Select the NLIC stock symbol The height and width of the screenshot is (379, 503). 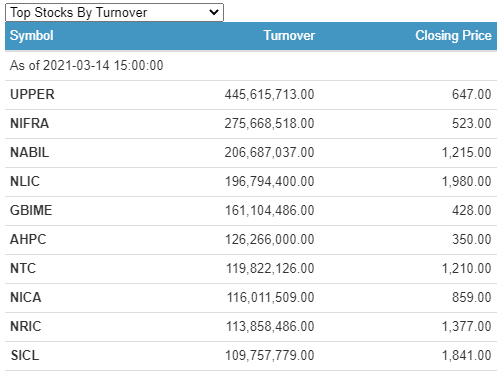[25, 181]
